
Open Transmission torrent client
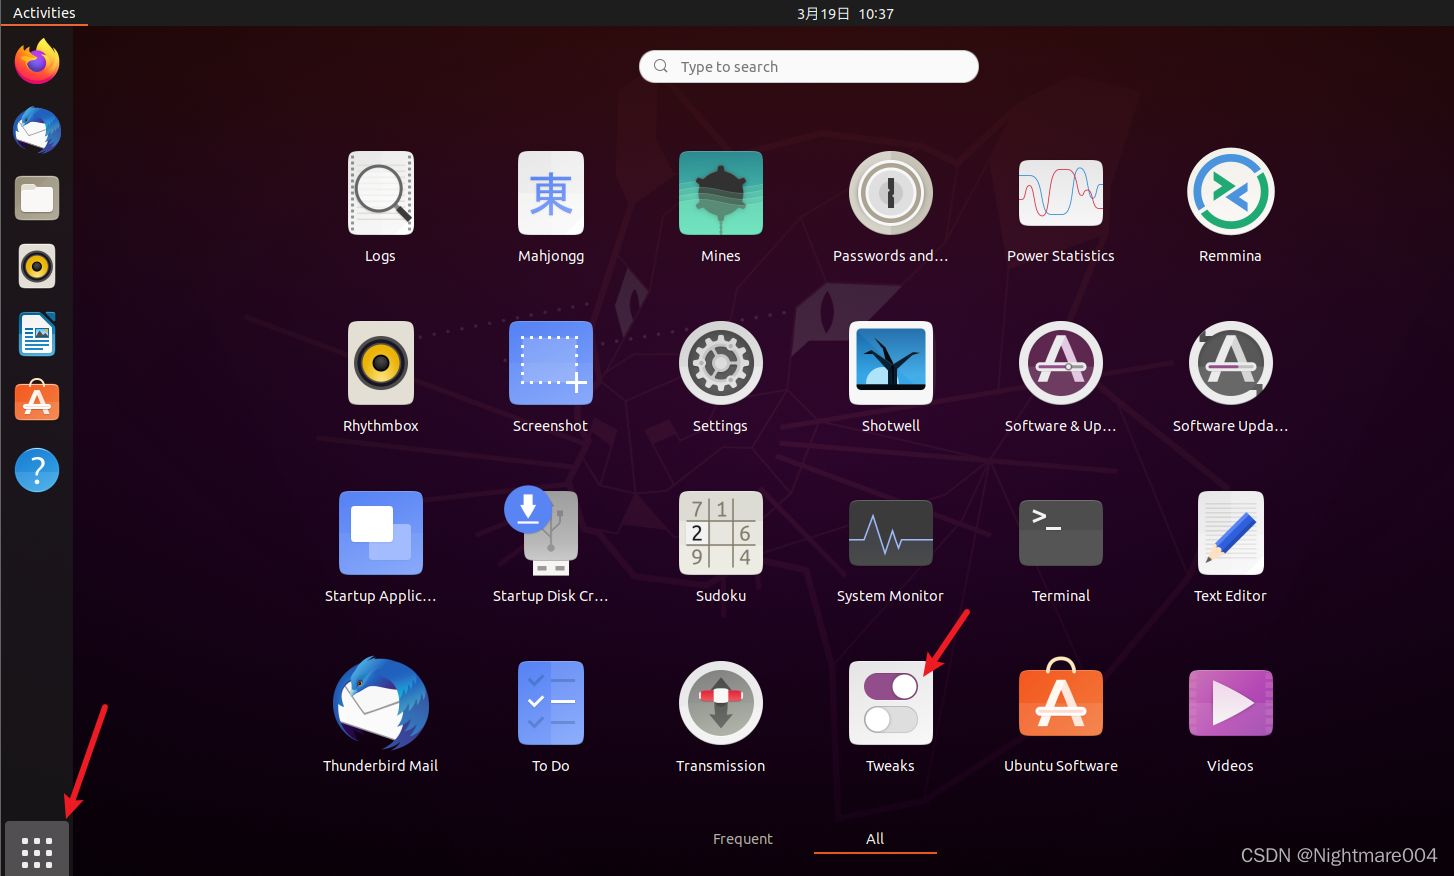pos(721,703)
